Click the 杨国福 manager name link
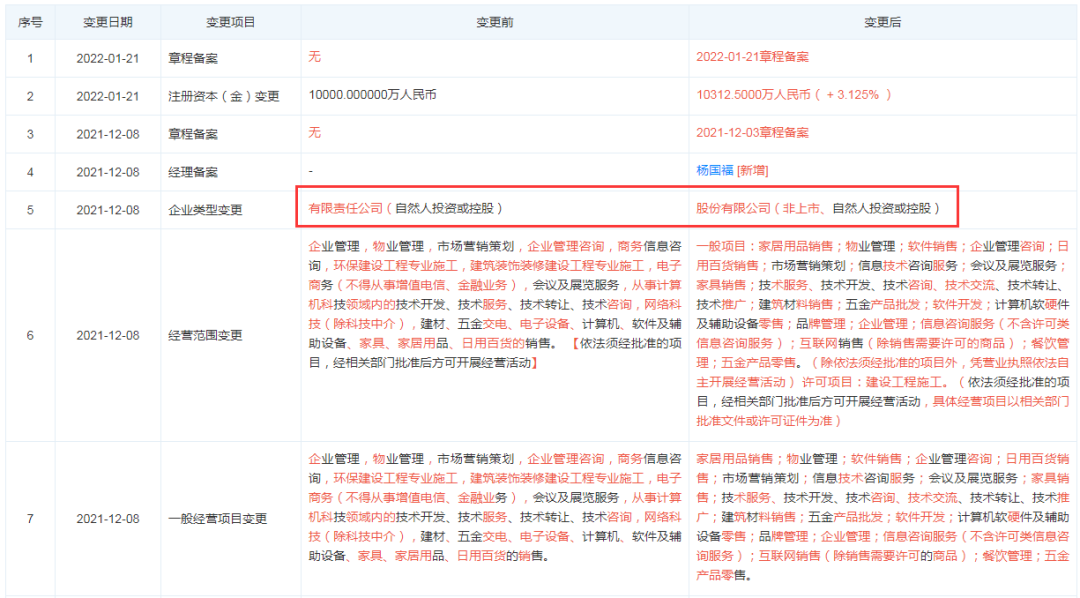 tap(714, 171)
